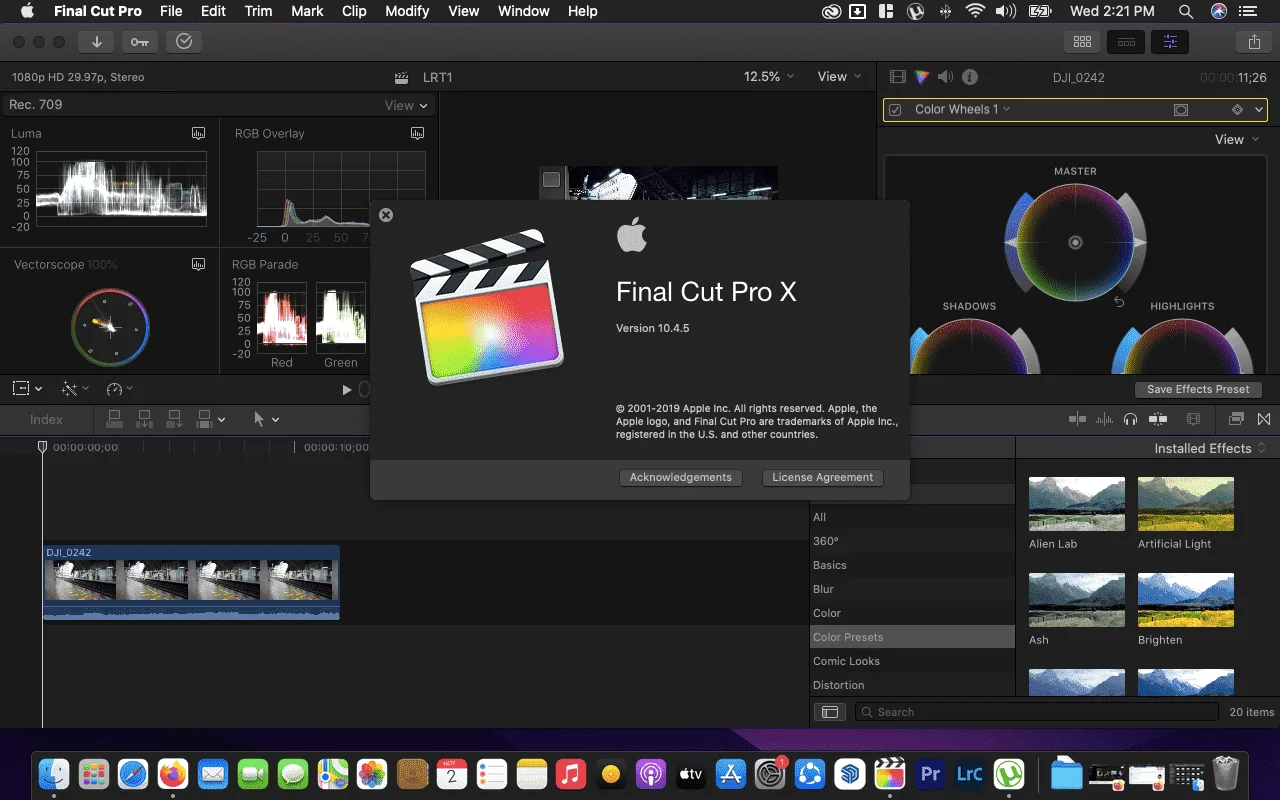Select the Color Presets effects category
This screenshot has height=800, width=1280.
click(x=912, y=637)
